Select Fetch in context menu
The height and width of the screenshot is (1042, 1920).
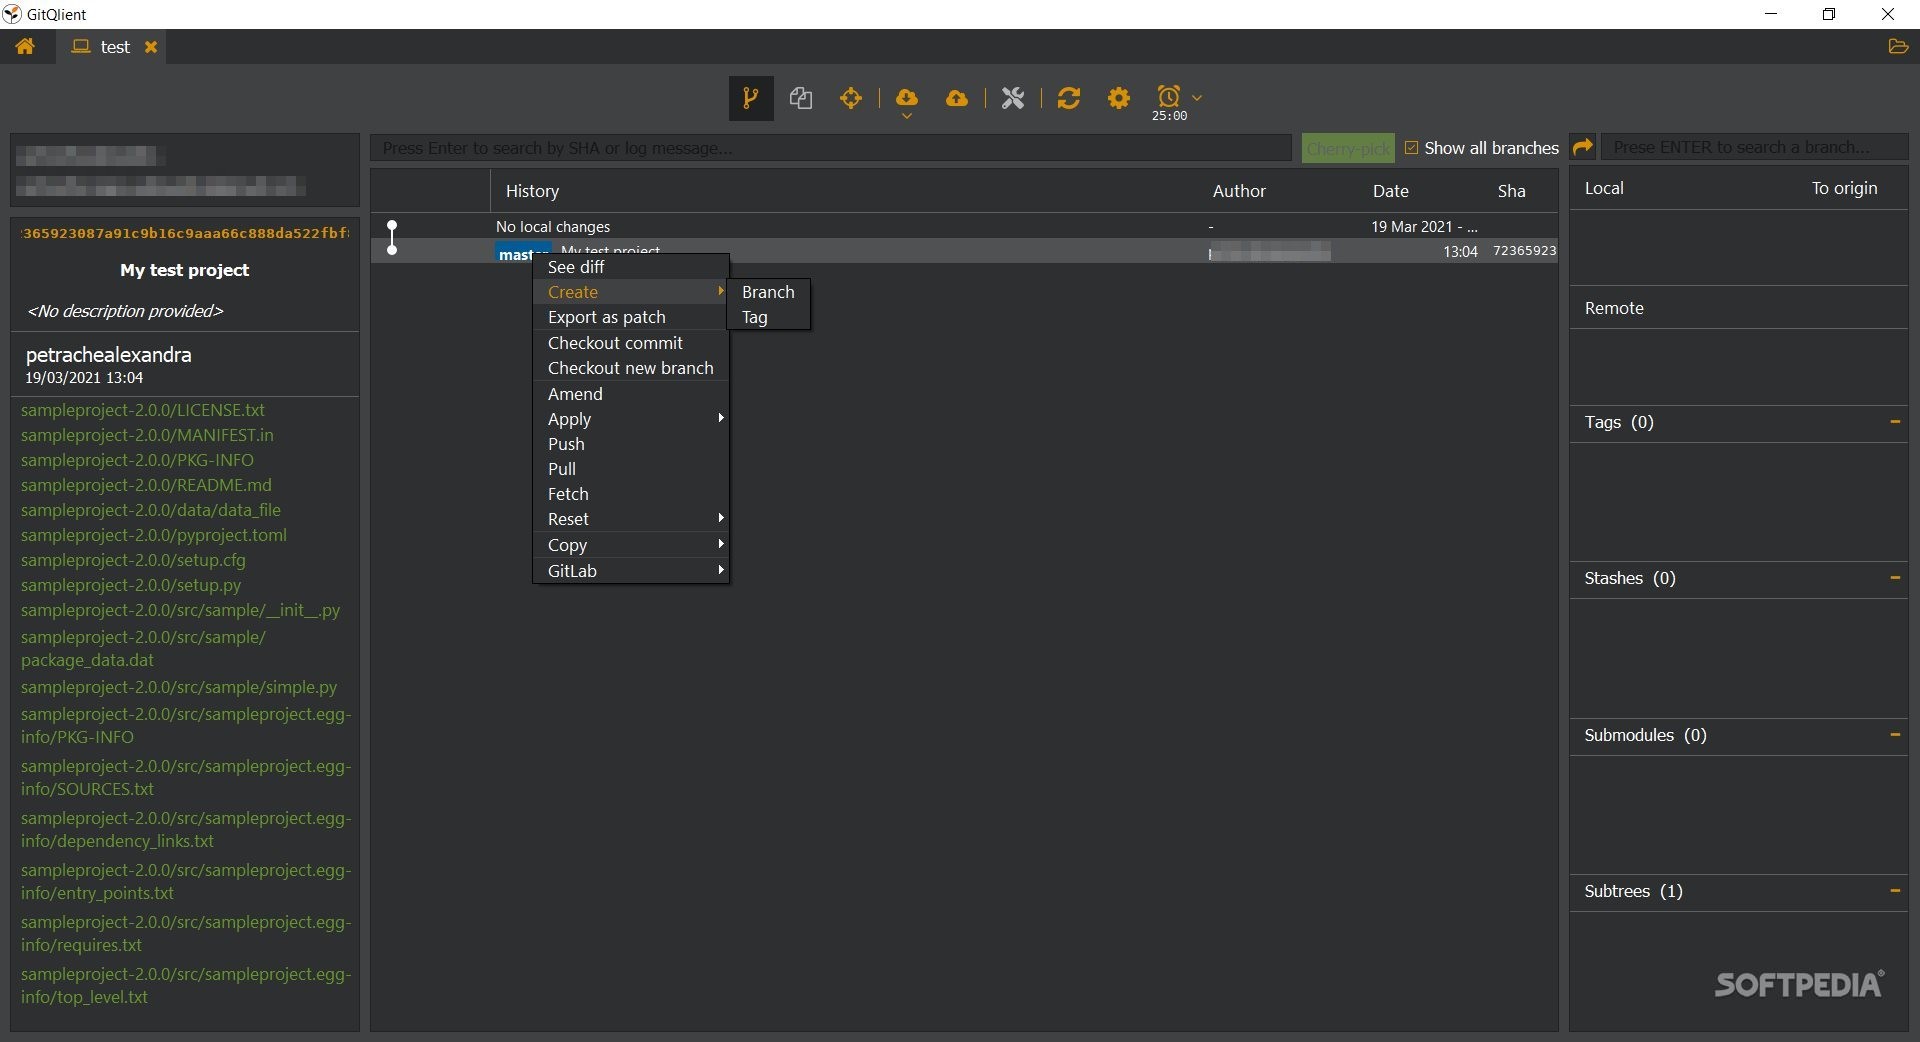tap(630, 494)
